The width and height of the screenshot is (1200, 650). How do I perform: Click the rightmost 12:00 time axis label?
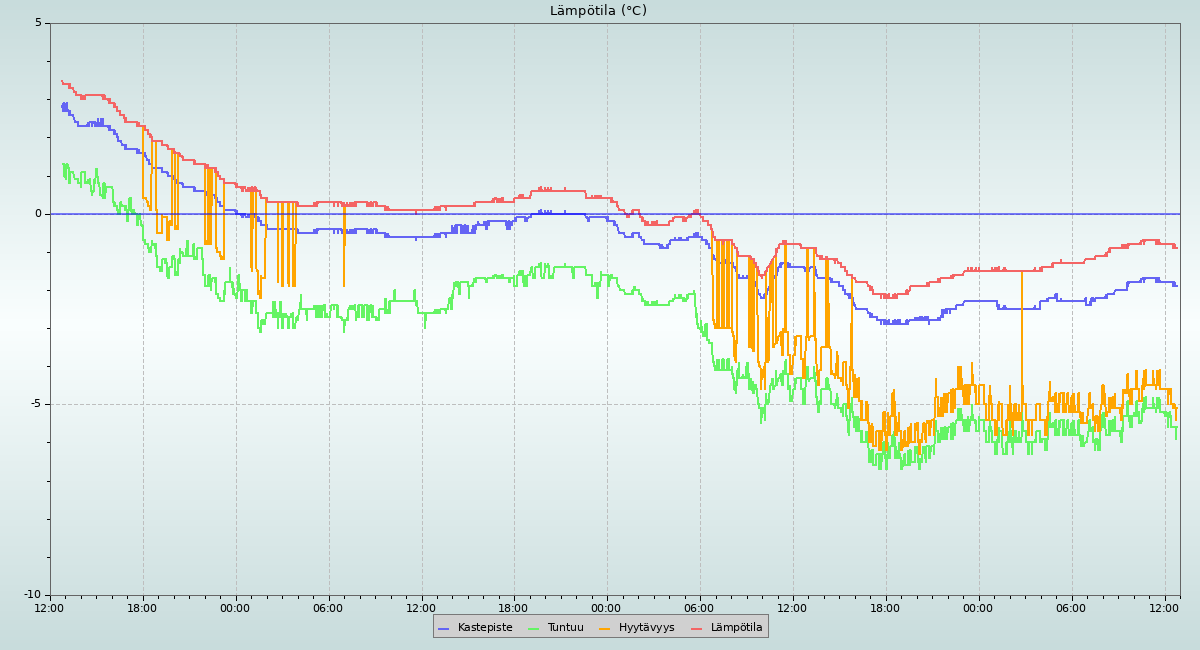(x=1164, y=608)
